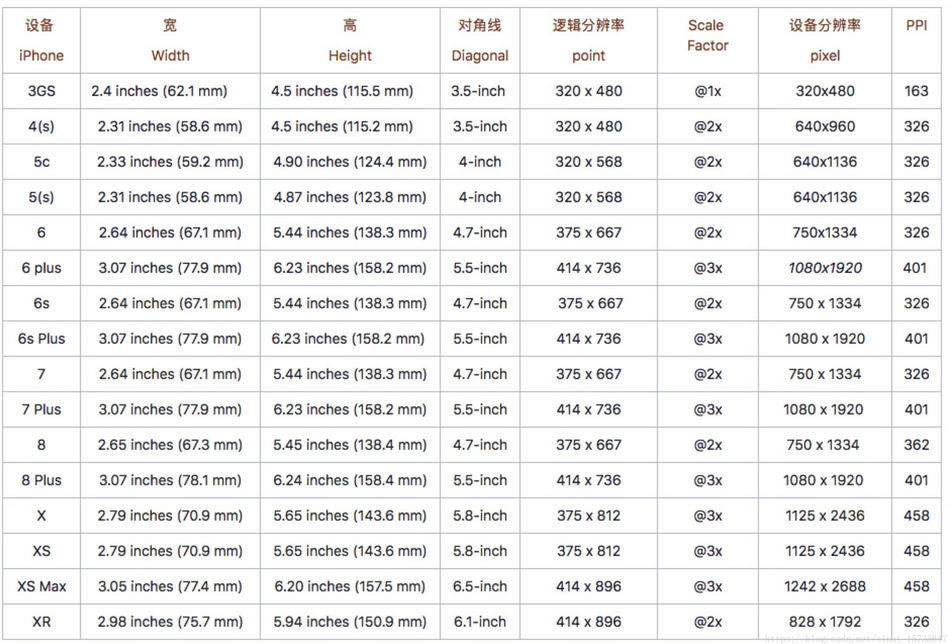
Task: Select the '@1x' scale factor cell
Action: tap(707, 91)
